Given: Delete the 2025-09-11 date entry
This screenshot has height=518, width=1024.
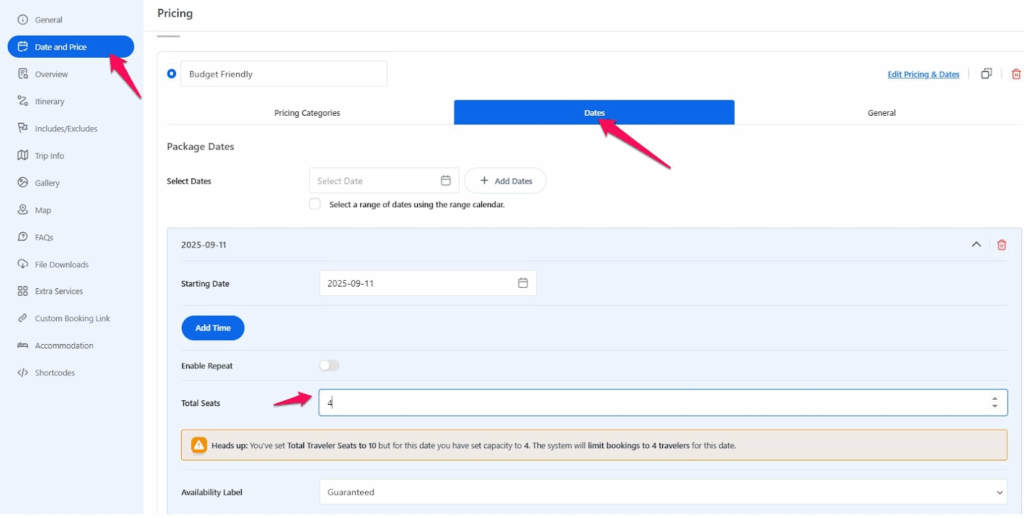Looking at the screenshot, I should (1002, 245).
